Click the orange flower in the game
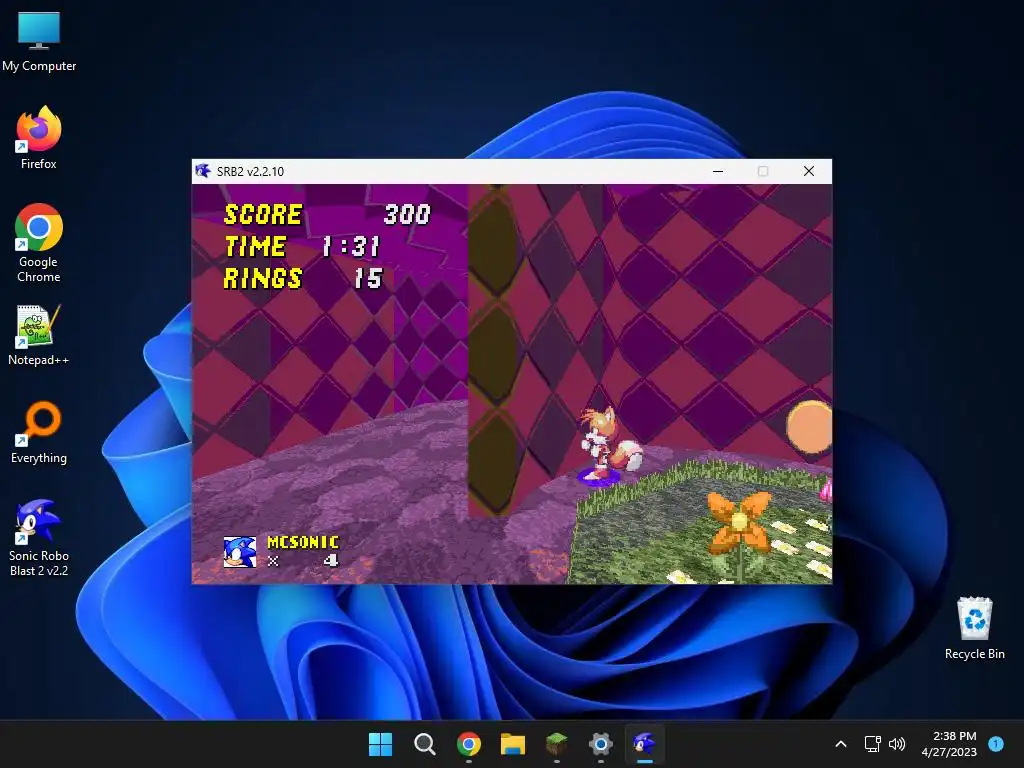 tap(739, 521)
